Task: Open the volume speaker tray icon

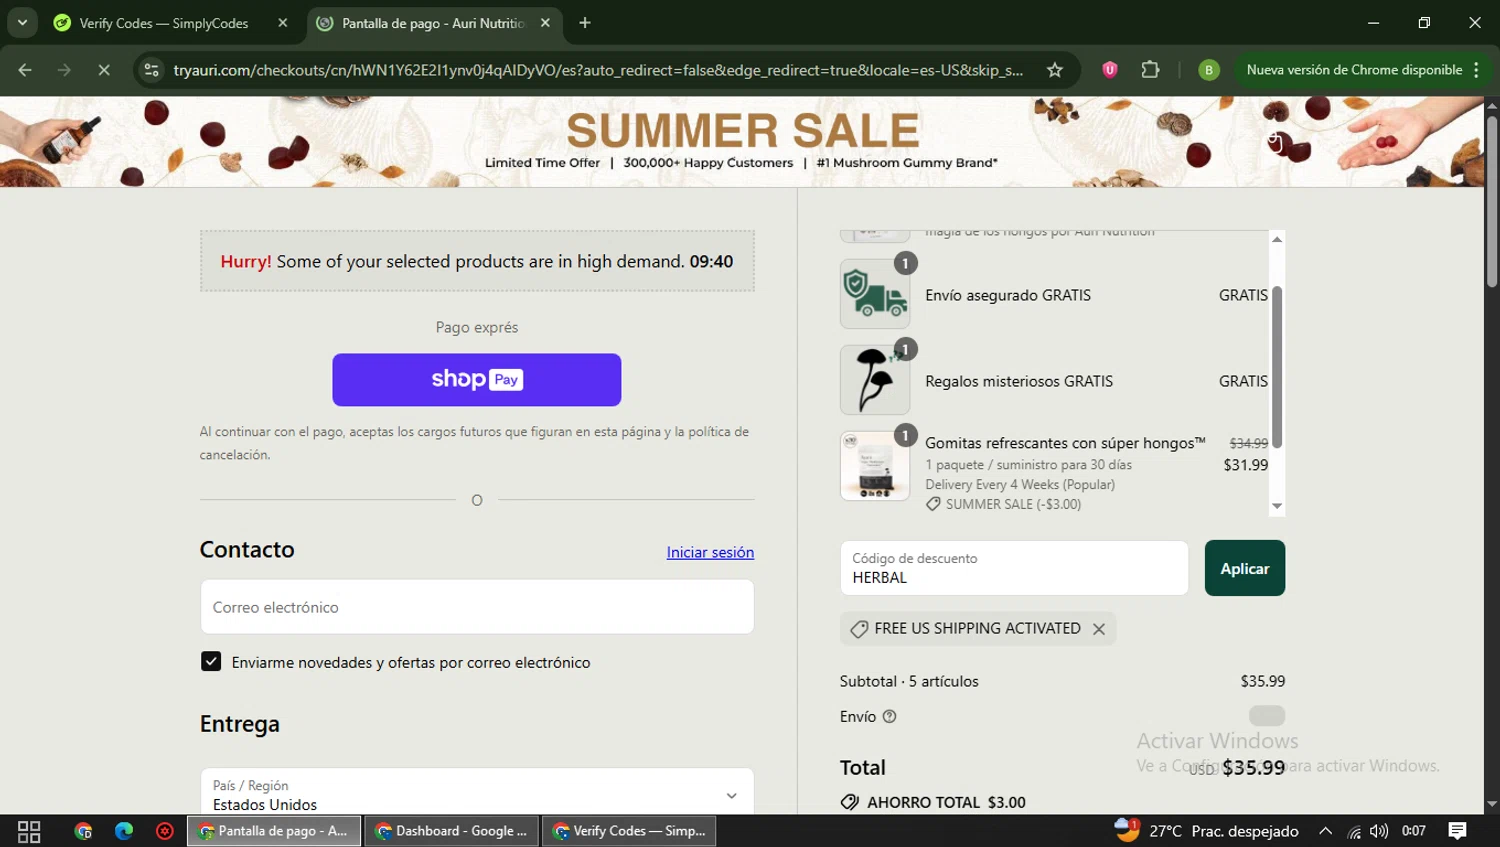Action: (1379, 831)
